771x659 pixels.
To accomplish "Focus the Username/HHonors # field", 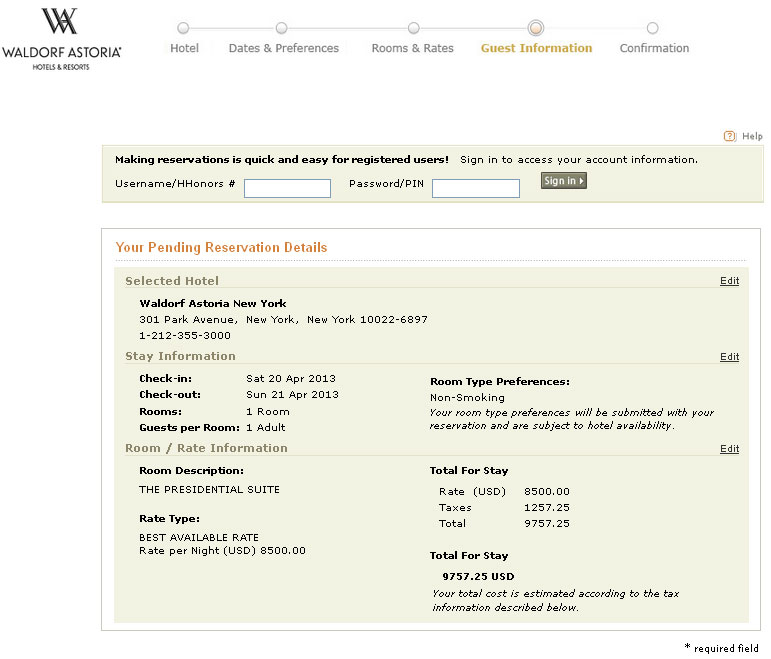I will pos(287,188).
